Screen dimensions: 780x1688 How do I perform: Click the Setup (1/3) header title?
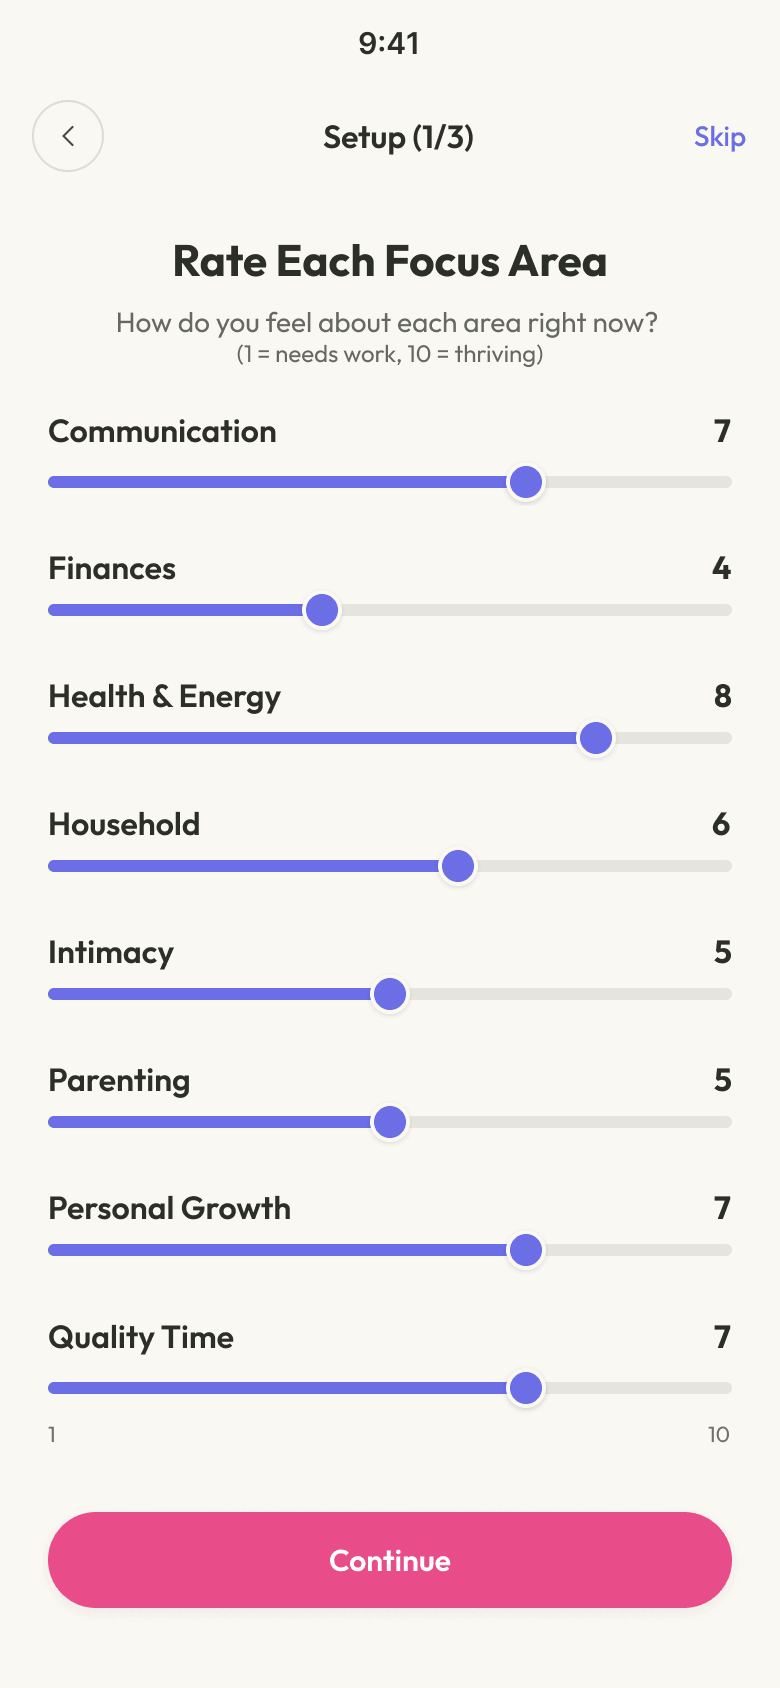[x=398, y=137]
